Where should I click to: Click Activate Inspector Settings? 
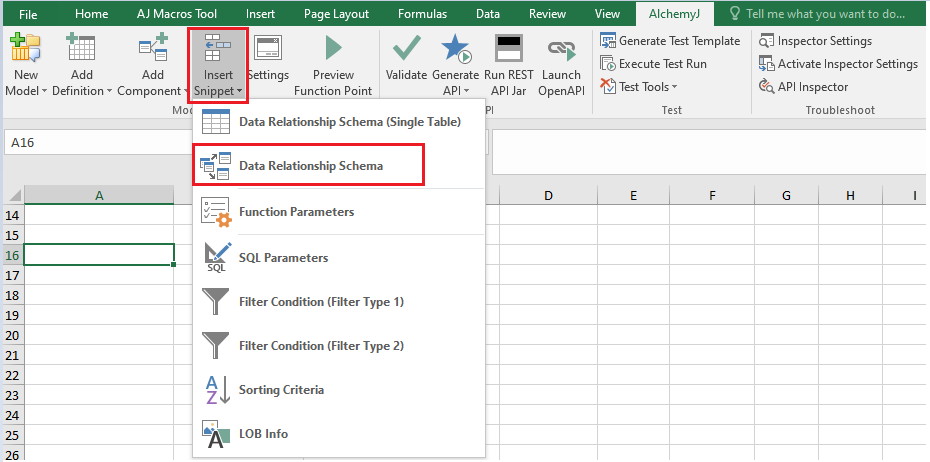tap(847, 64)
